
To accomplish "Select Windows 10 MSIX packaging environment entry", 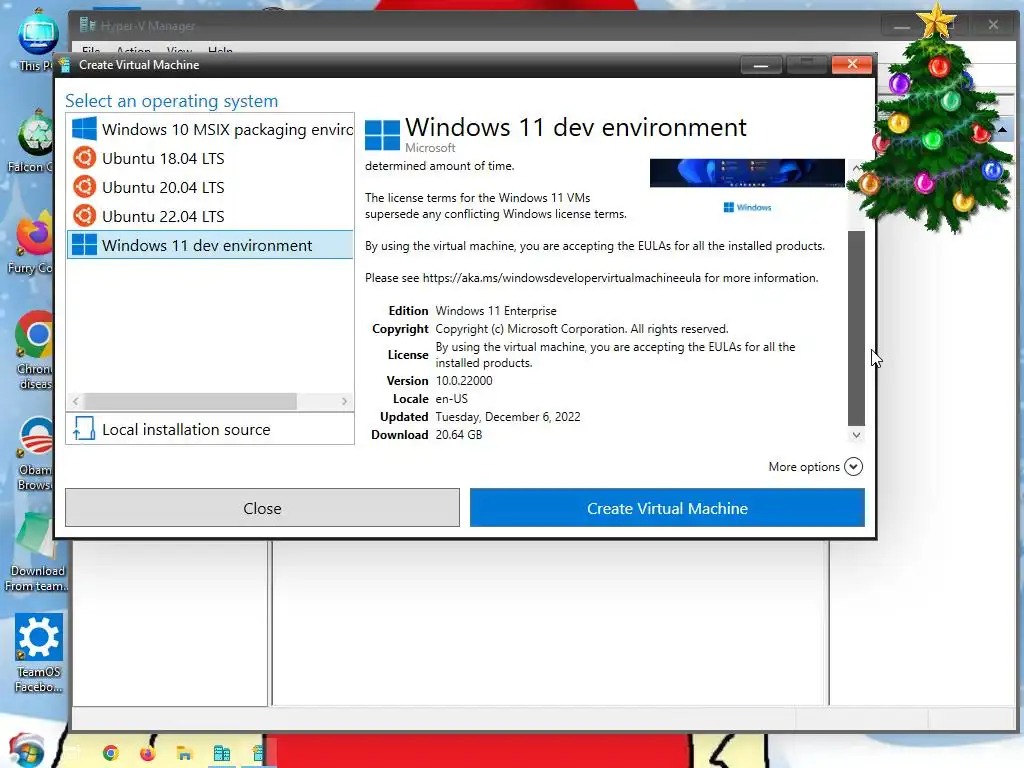I will click(210, 129).
